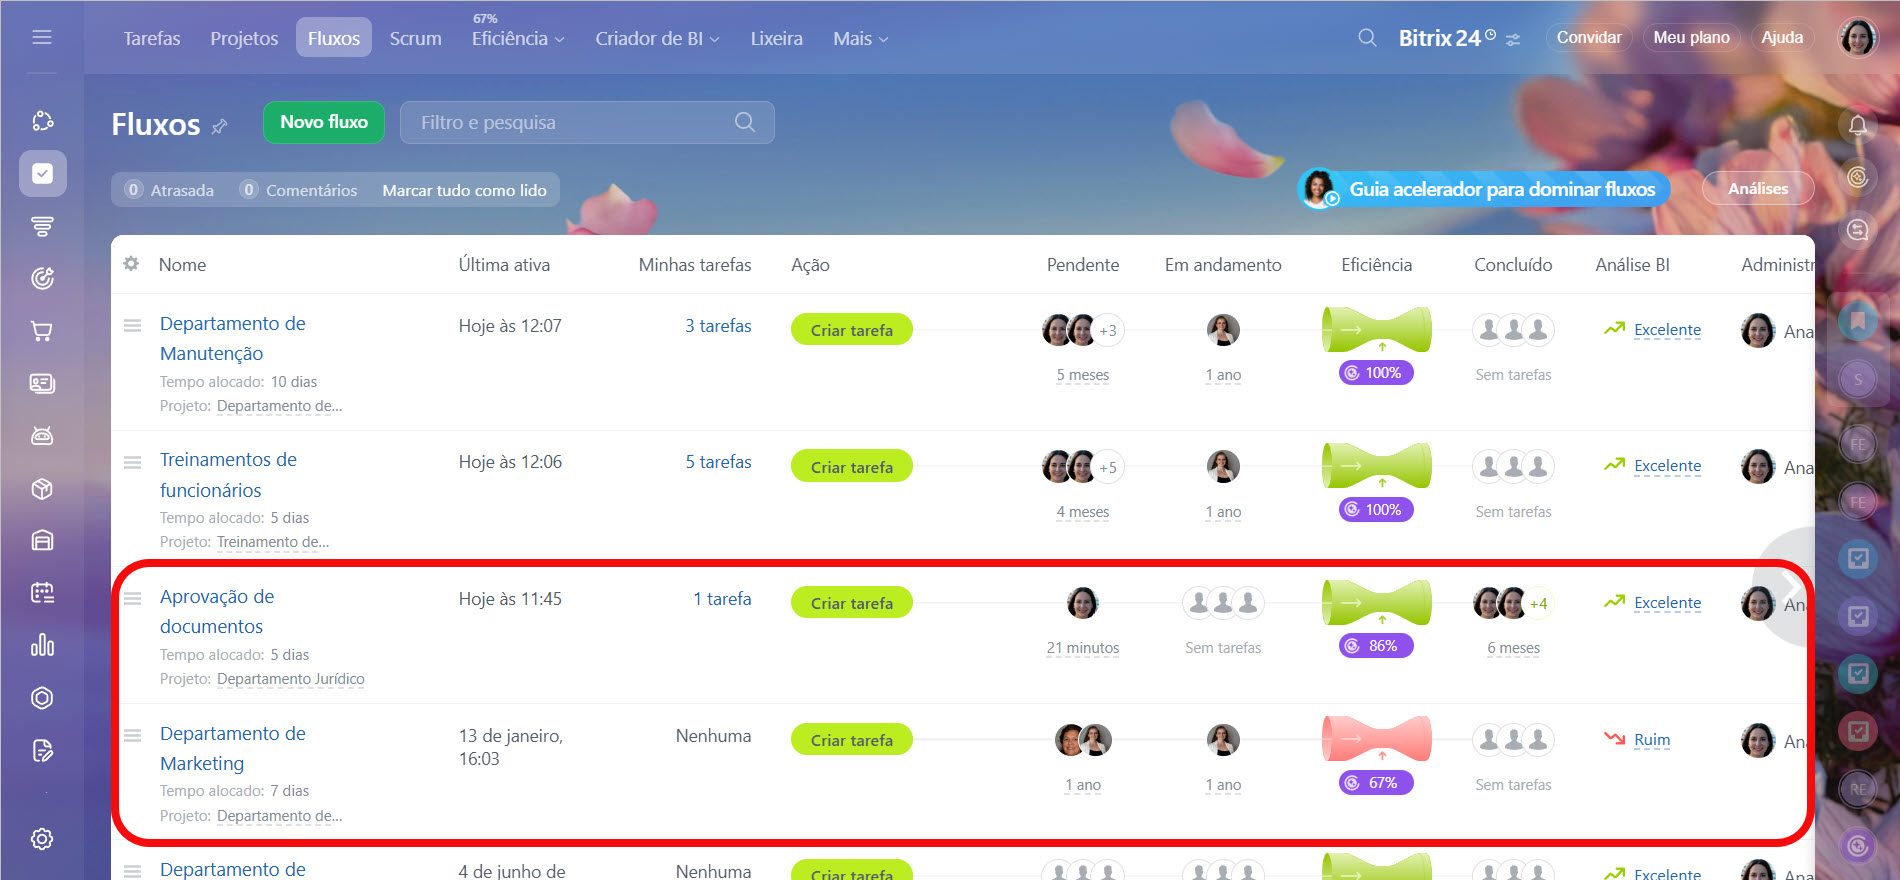The height and width of the screenshot is (880, 1900).
Task: Click the 100% efficiency badge of Manutenção
Action: tap(1376, 373)
